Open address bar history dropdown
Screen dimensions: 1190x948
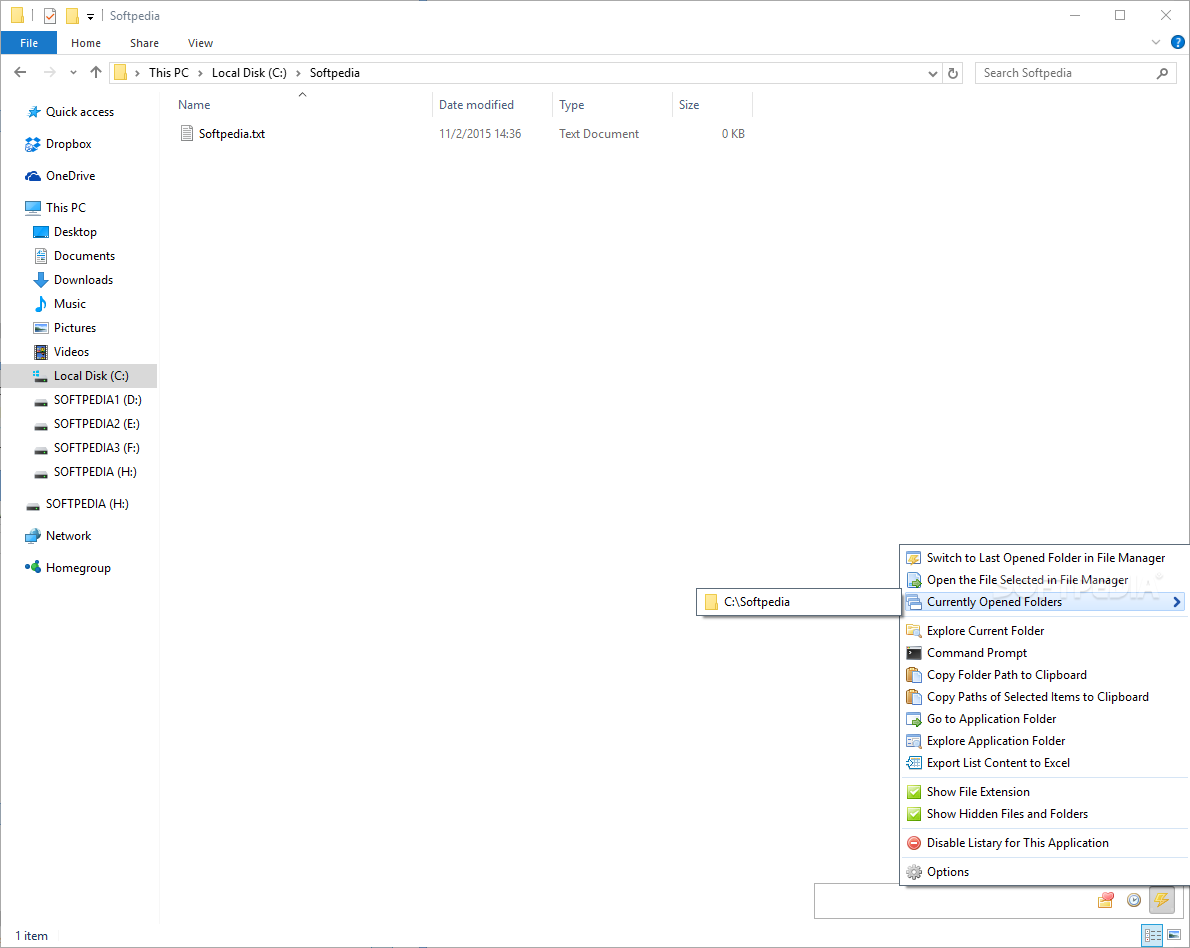click(933, 74)
